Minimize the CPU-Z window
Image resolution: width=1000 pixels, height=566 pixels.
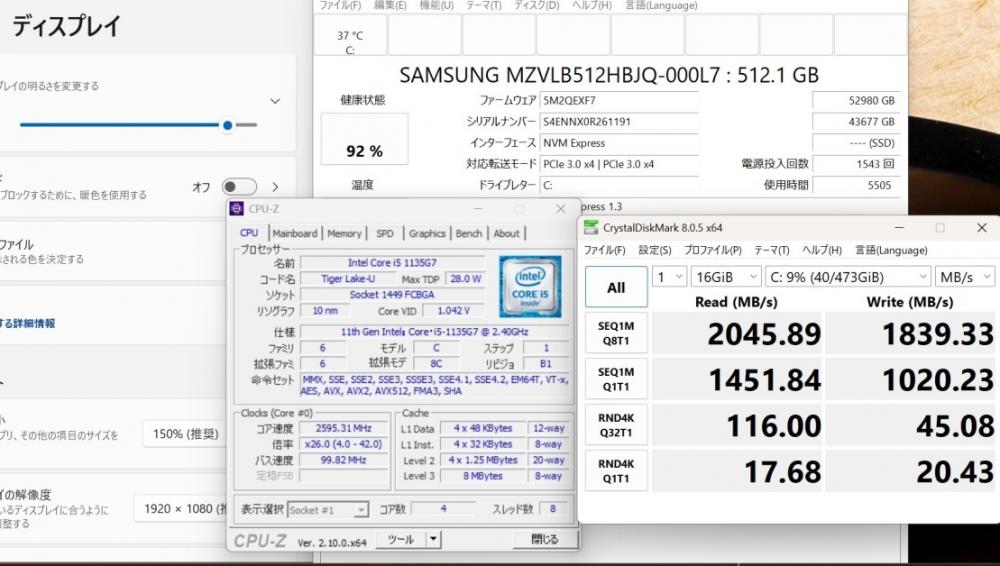tap(478, 209)
